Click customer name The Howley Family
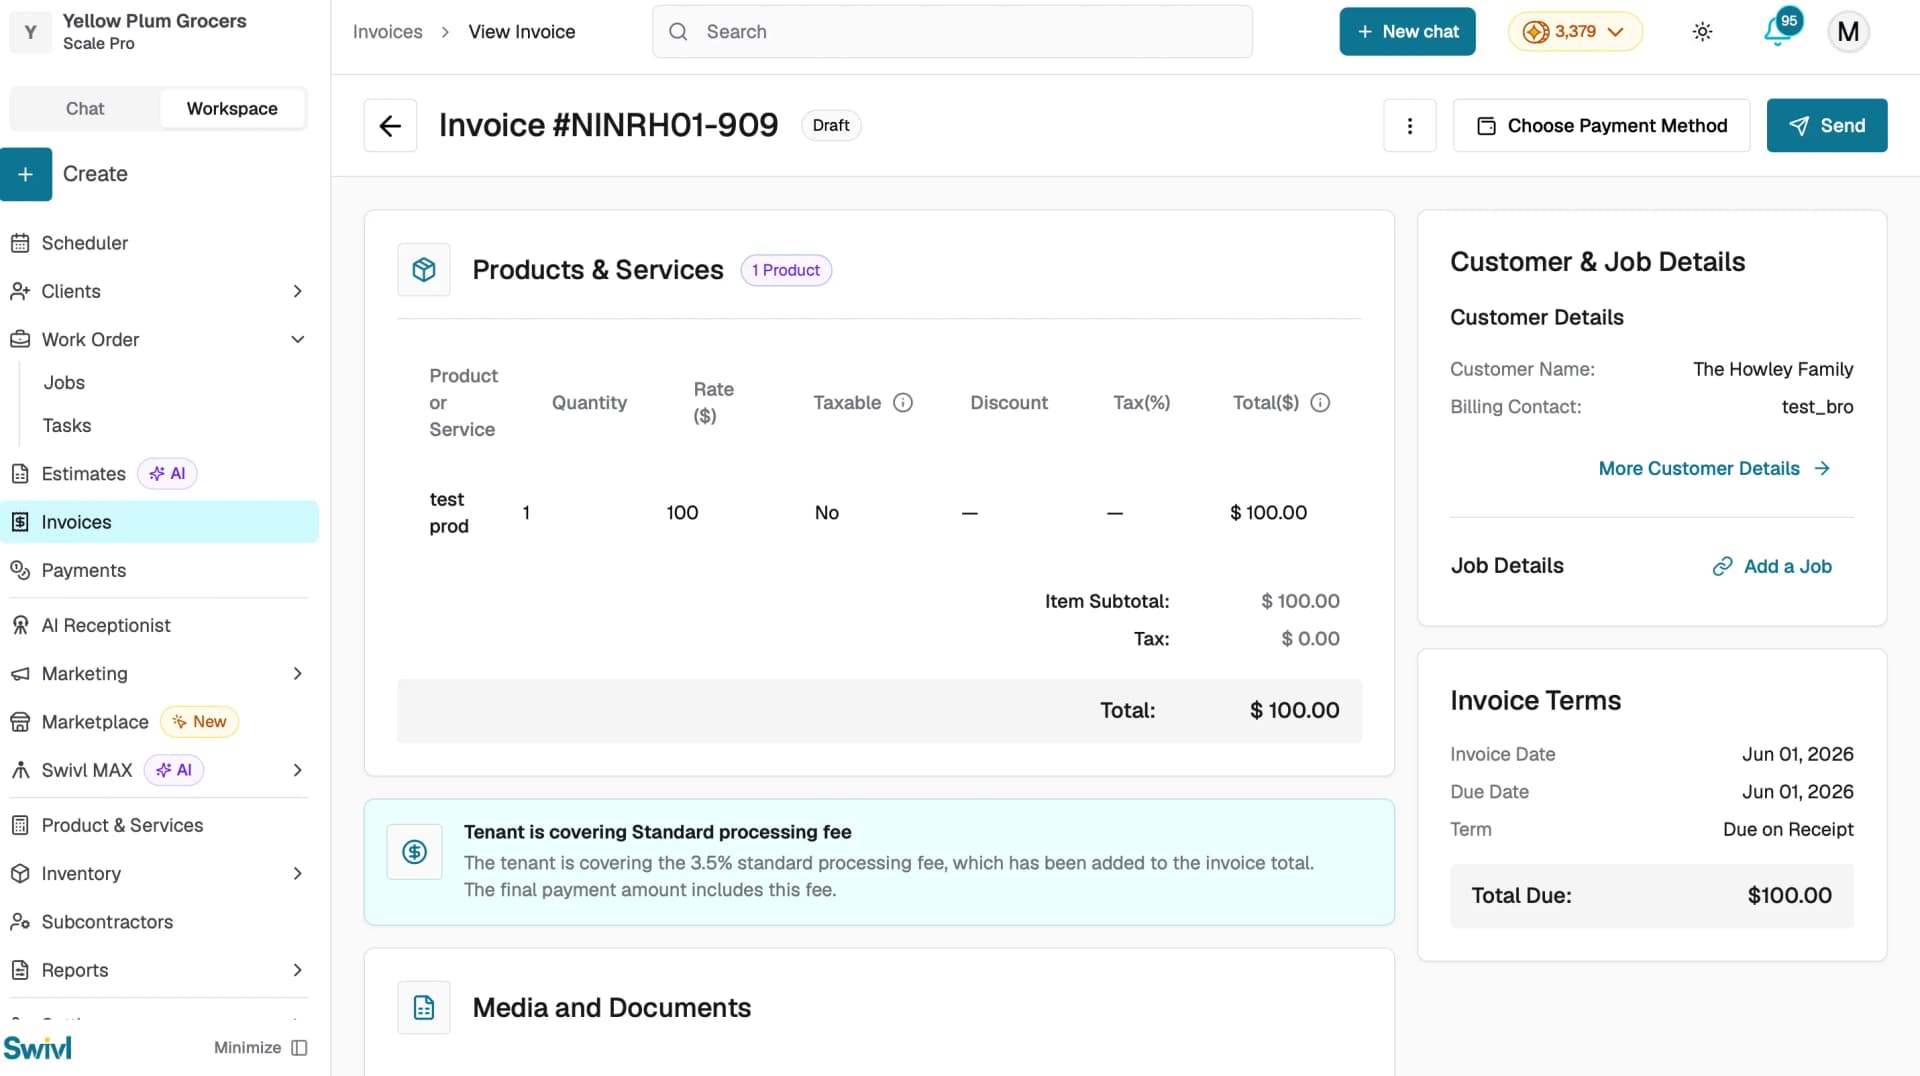This screenshot has width=1920, height=1076. click(1773, 369)
